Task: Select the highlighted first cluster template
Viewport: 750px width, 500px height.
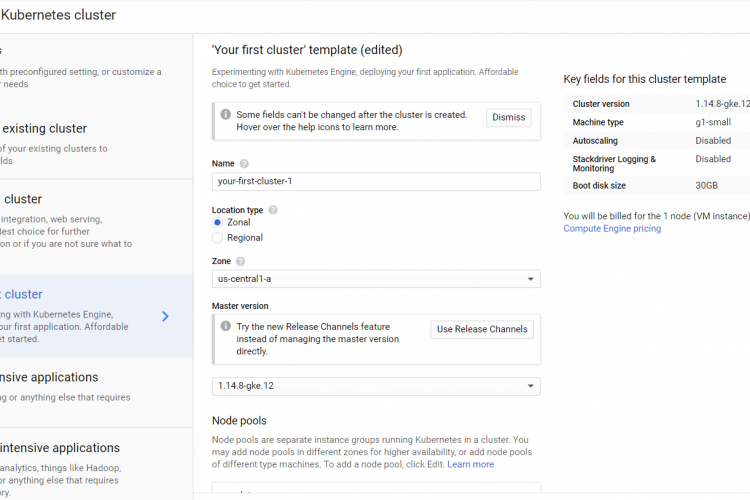Action: [96, 316]
